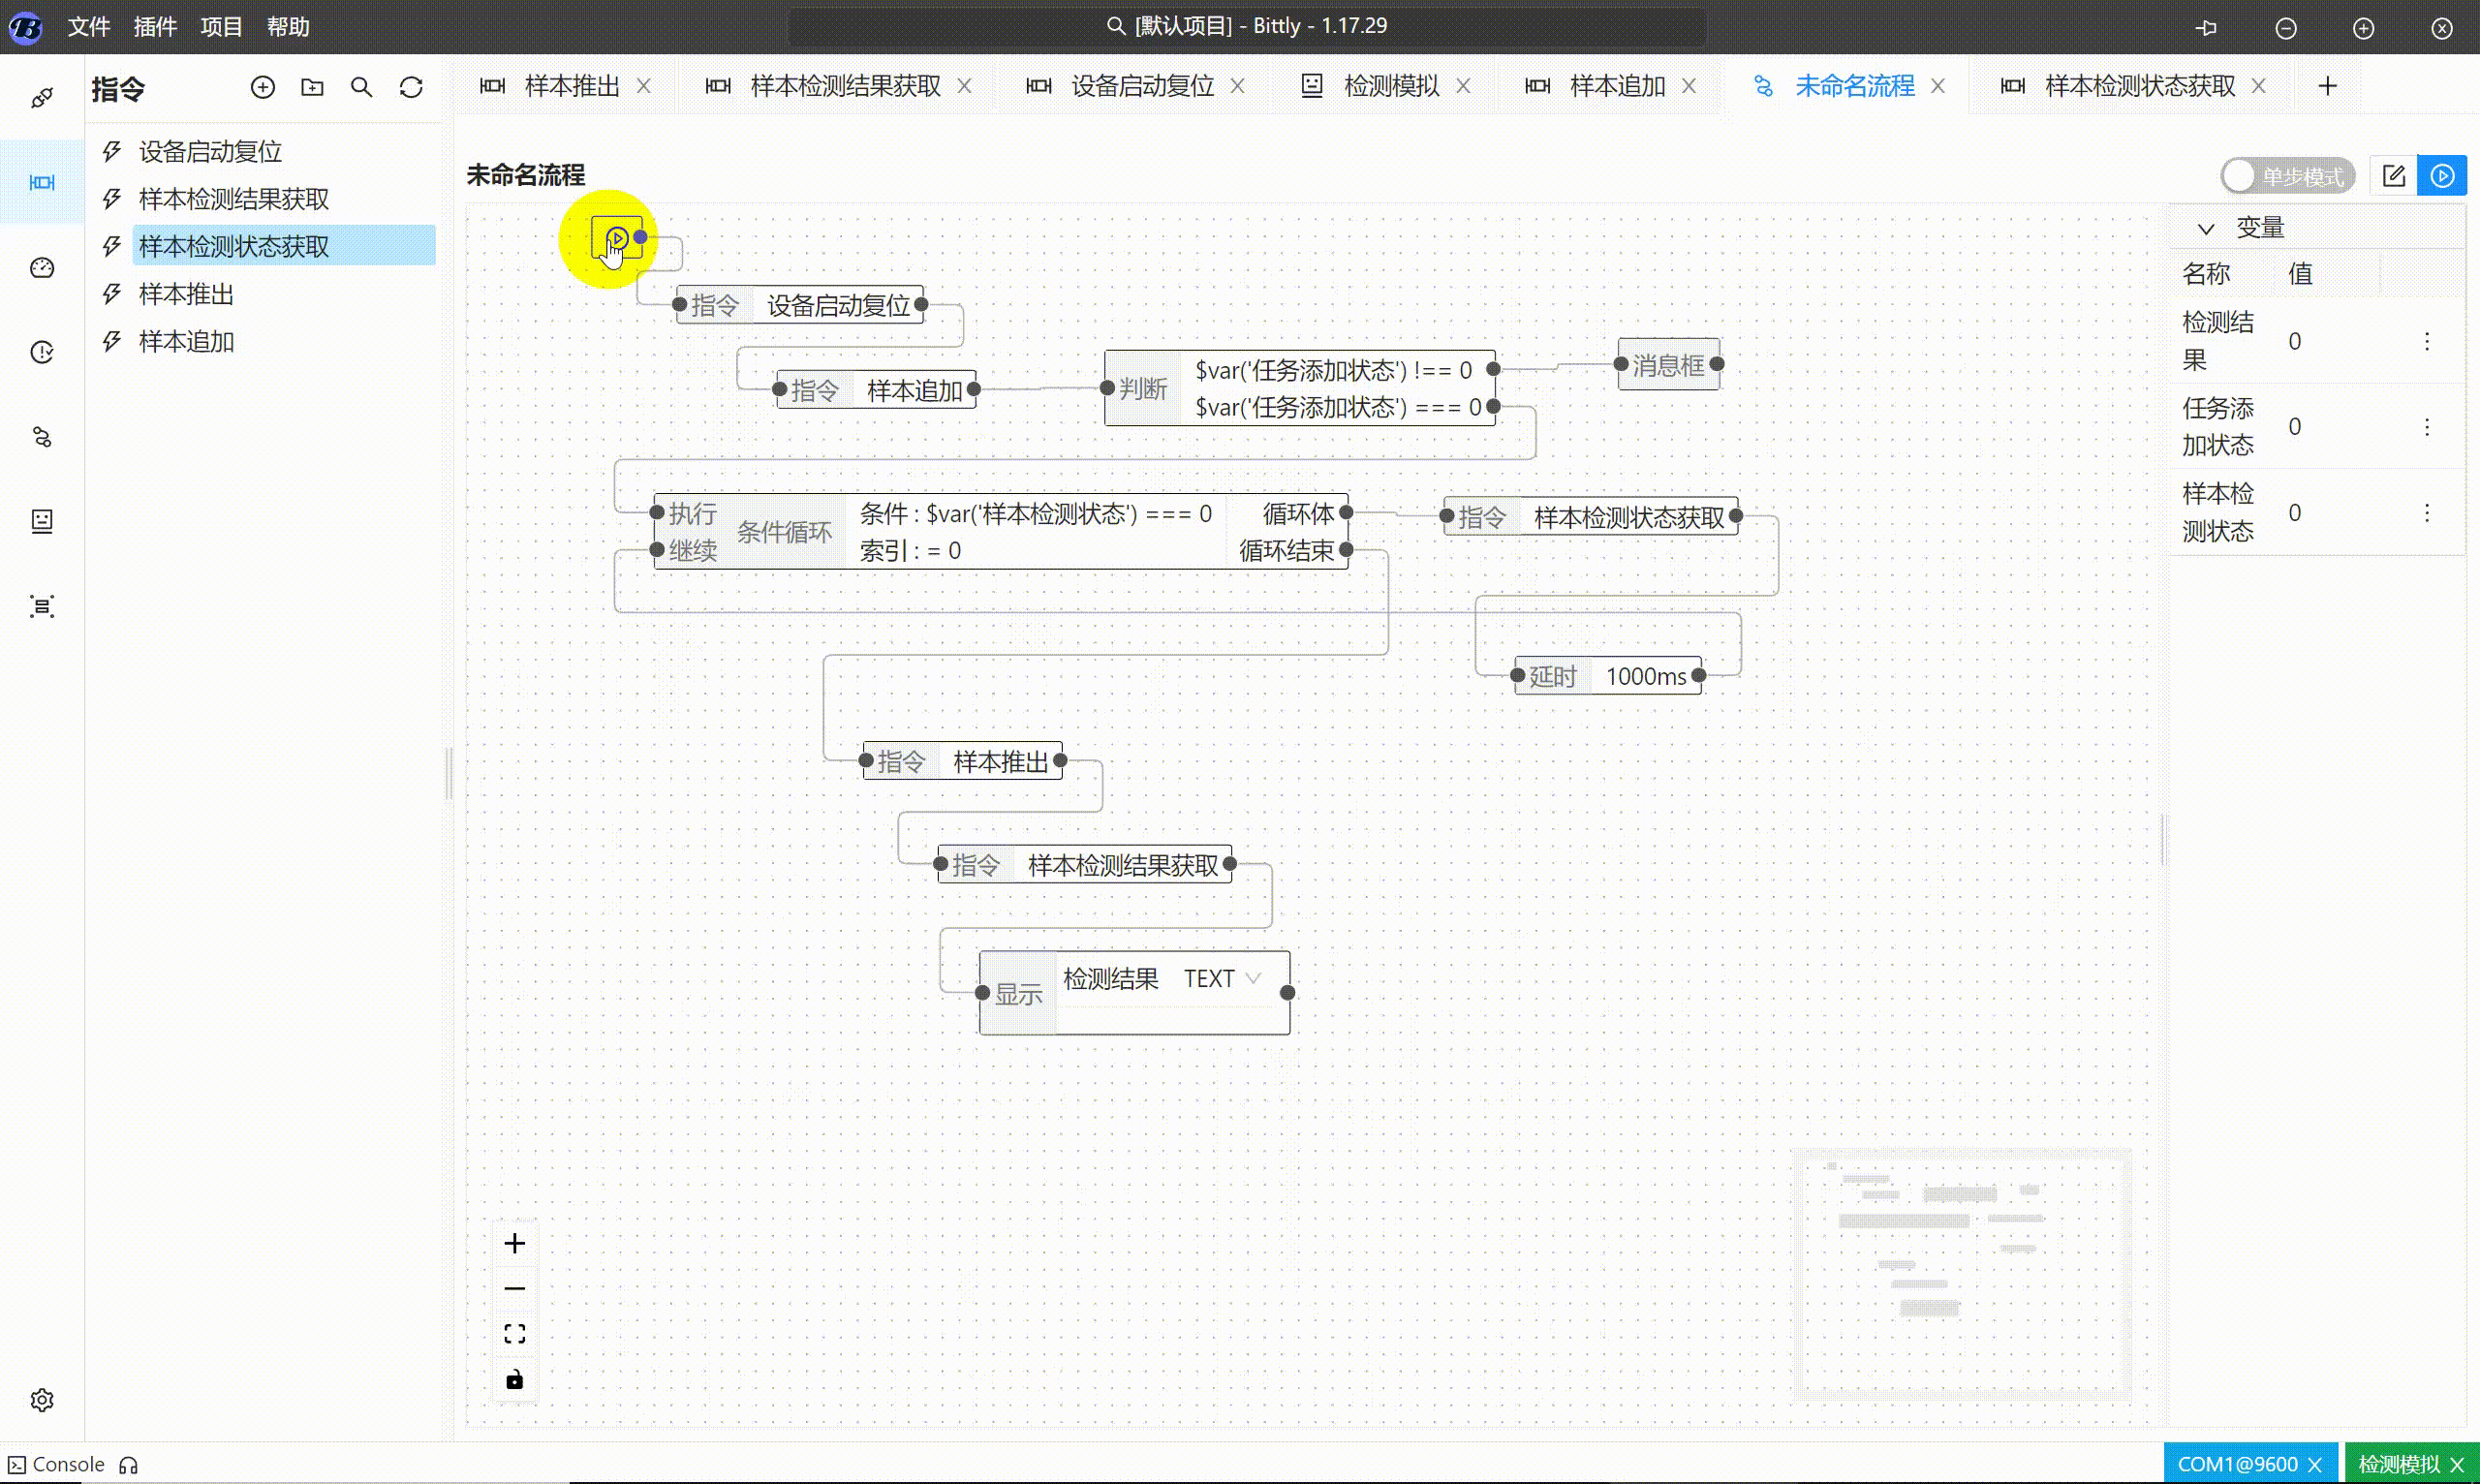Run the flow with the blue play button

(2442, 175)
